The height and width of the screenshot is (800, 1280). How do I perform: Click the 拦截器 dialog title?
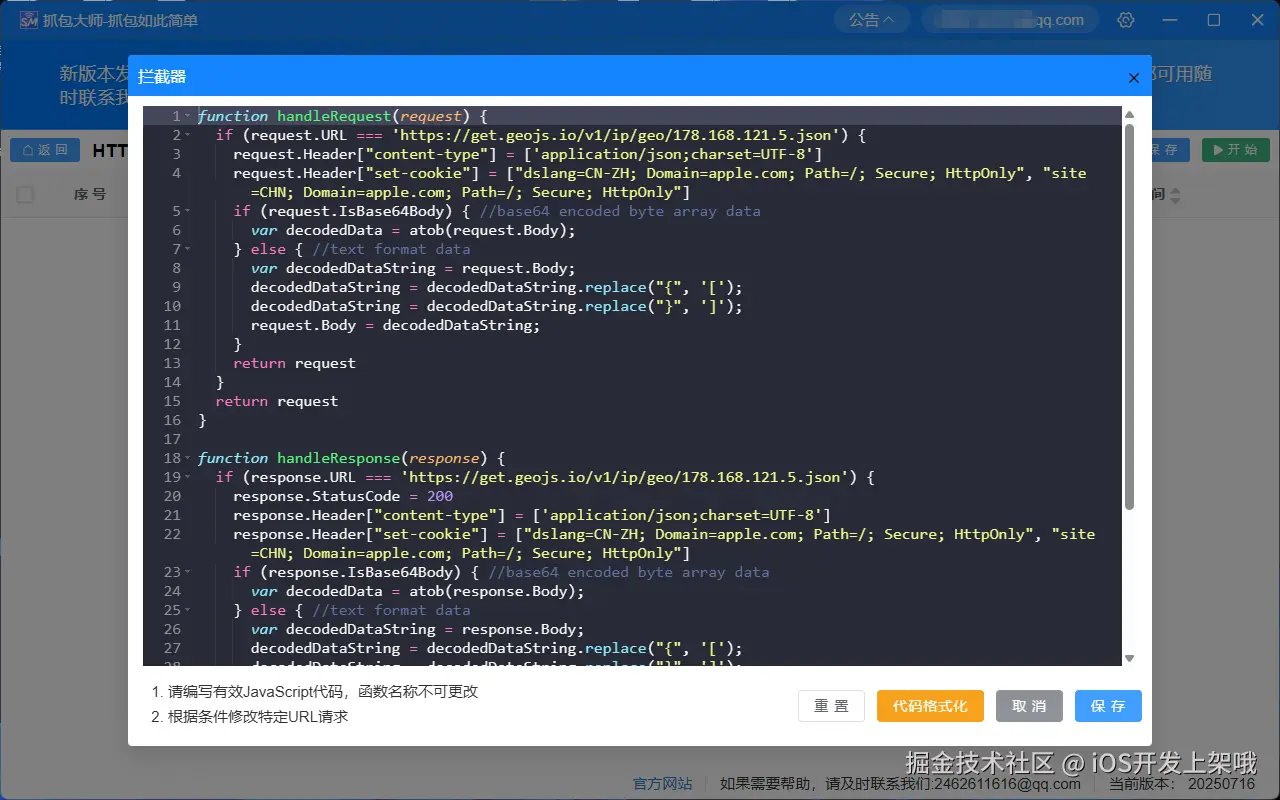(x=162, y=76)
